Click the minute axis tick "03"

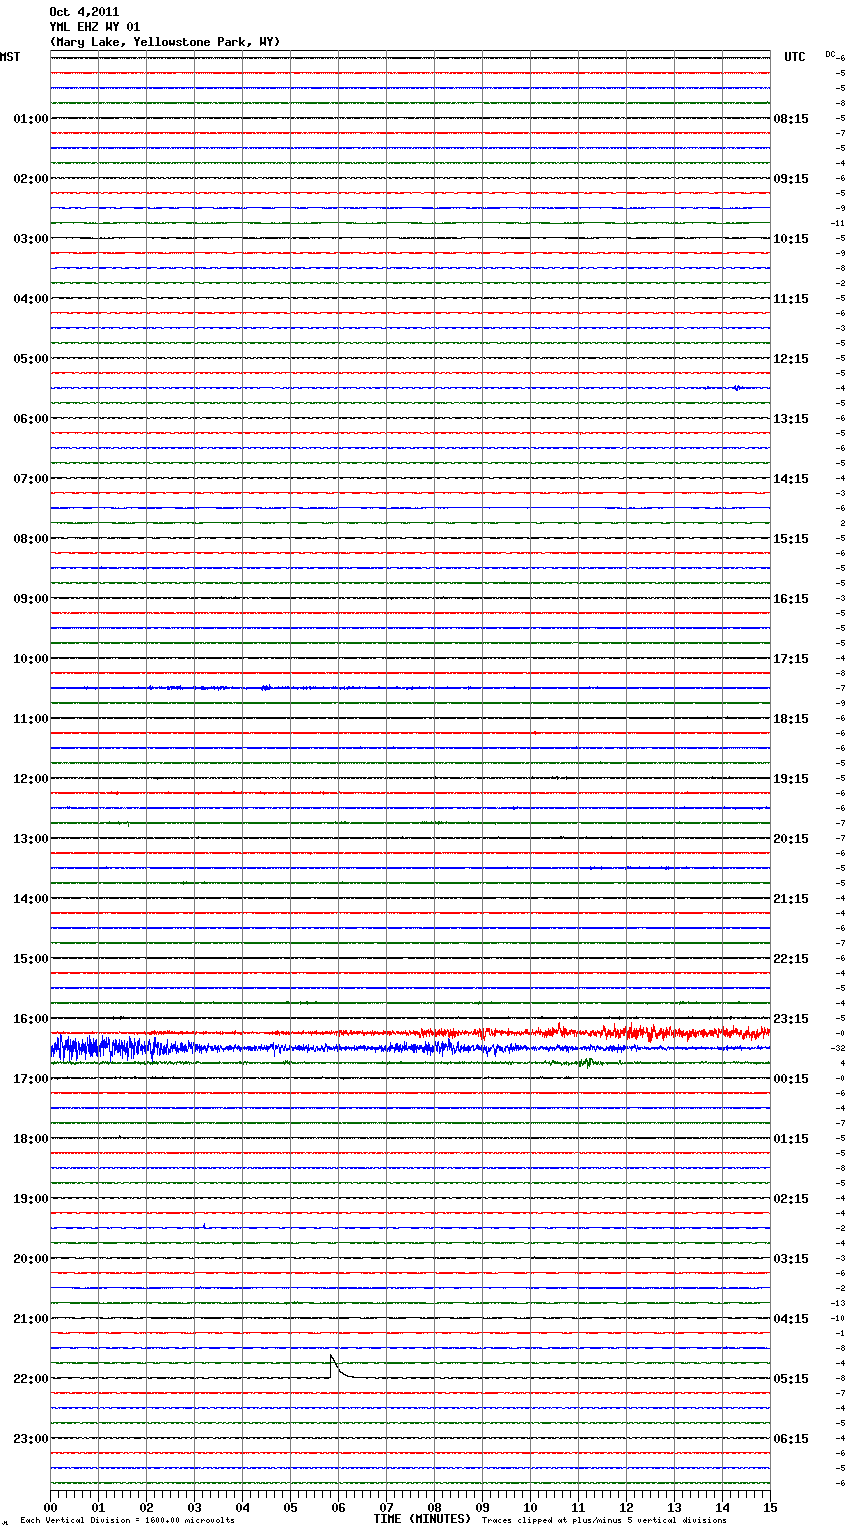(194, 1507)
